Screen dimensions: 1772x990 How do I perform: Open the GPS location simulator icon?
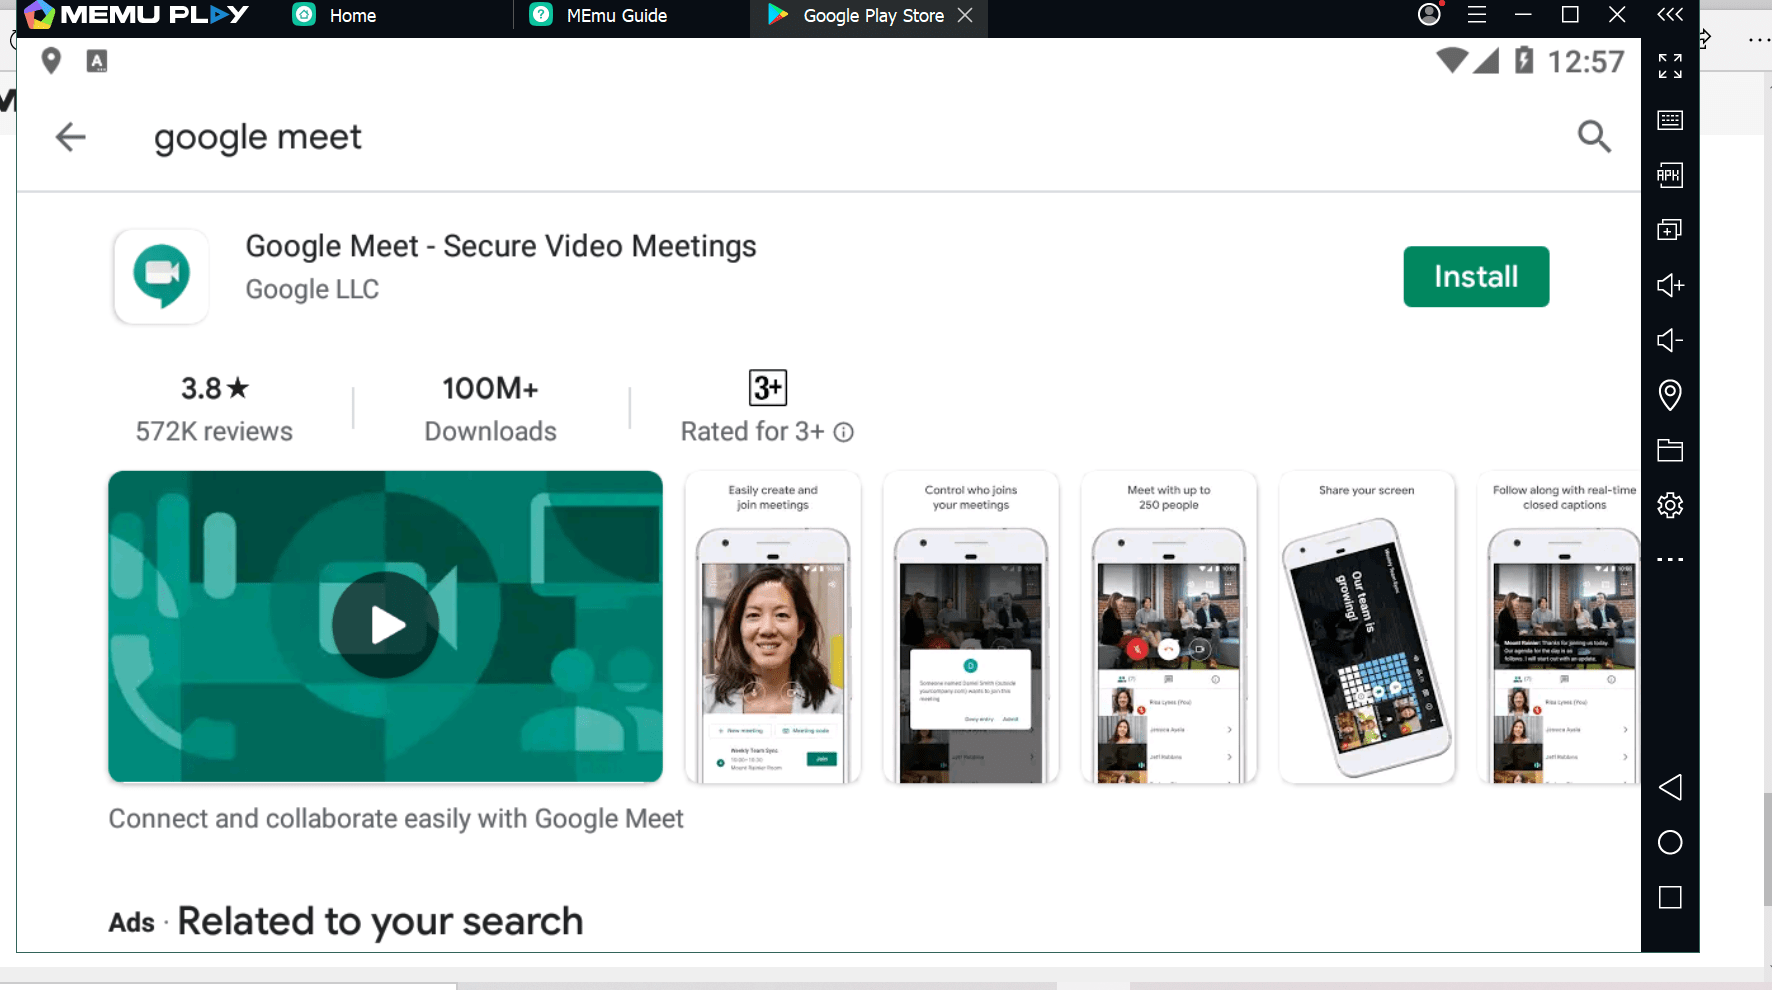tap(1670, 395)
